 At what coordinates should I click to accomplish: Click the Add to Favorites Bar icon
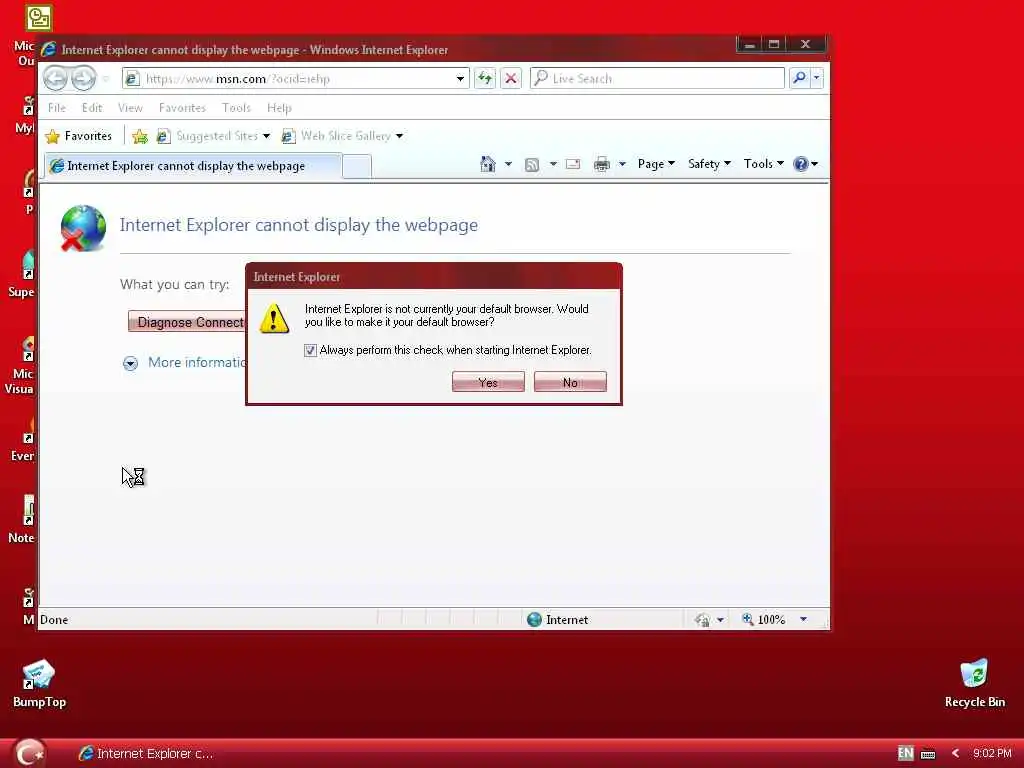coord(140,136)
